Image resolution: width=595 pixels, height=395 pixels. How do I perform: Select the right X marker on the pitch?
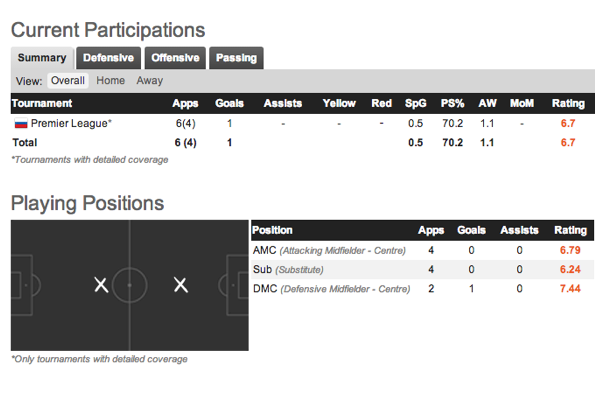click(181, 285)
